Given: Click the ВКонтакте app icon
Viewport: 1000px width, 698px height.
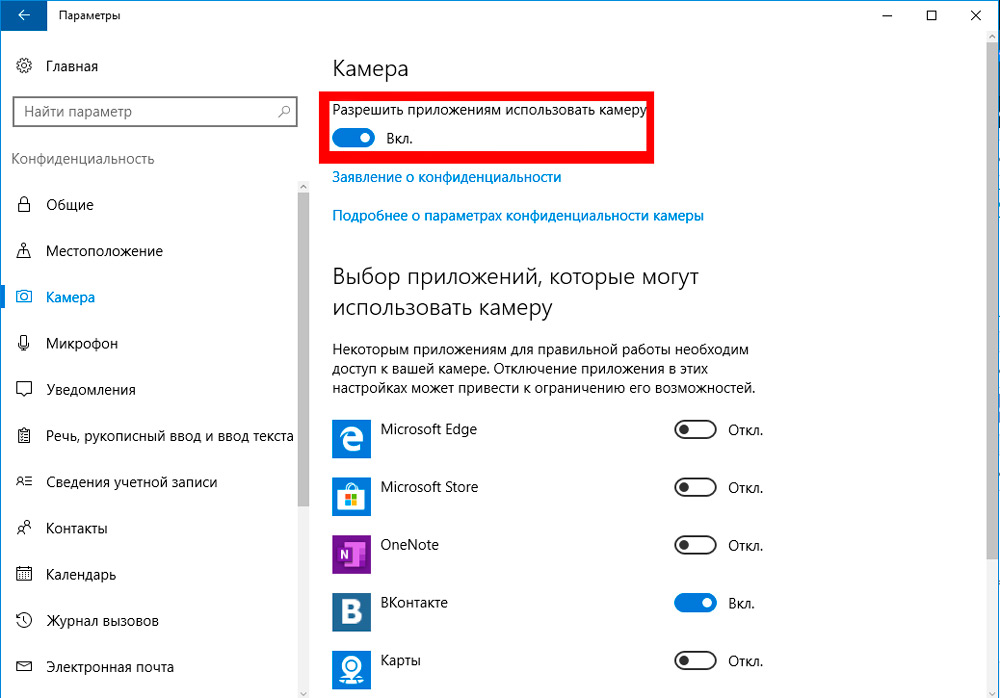Looking at the screenshot, I should 351,612.
